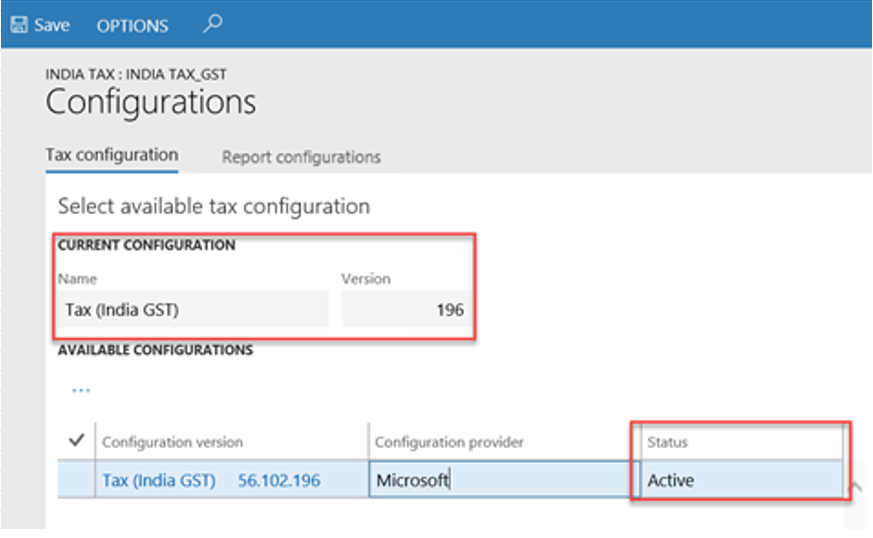
Task: Click the Configuration provider field containing Microsoft
Action: [500, 481]
